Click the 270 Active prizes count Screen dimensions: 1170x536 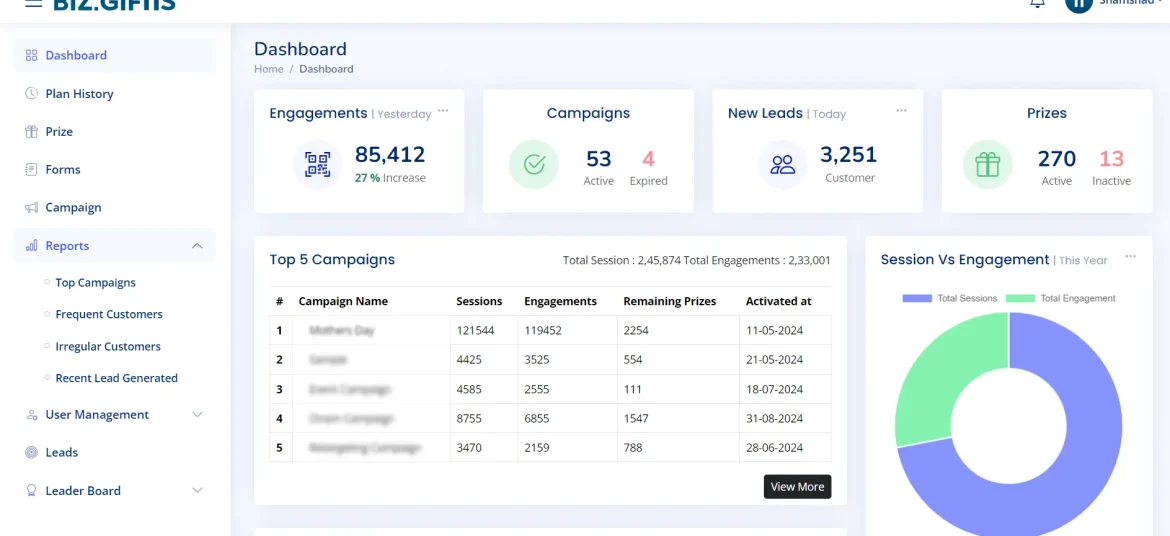pyautogui.click(x=1057, y=159)
